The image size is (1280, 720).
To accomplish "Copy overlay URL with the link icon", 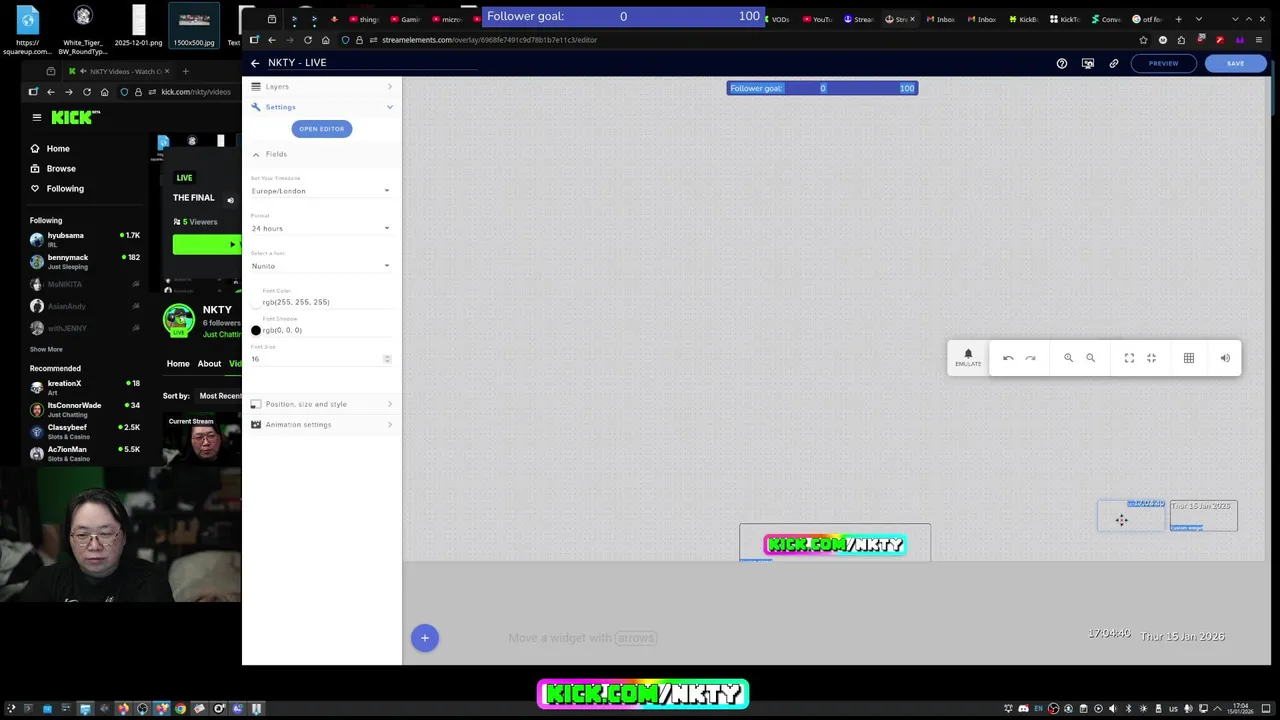I will (x=1114, y=63).
